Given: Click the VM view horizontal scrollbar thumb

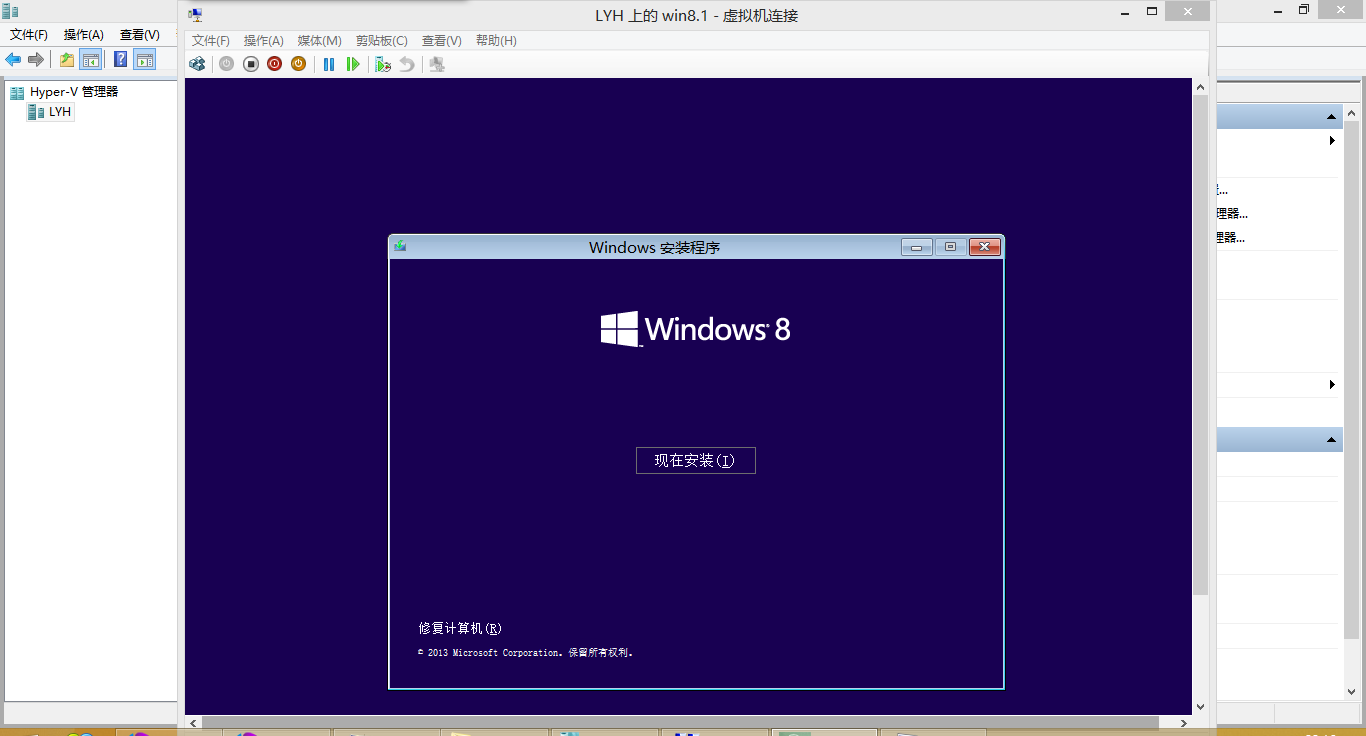Looking at the screenshot, I should click(680, 722).
